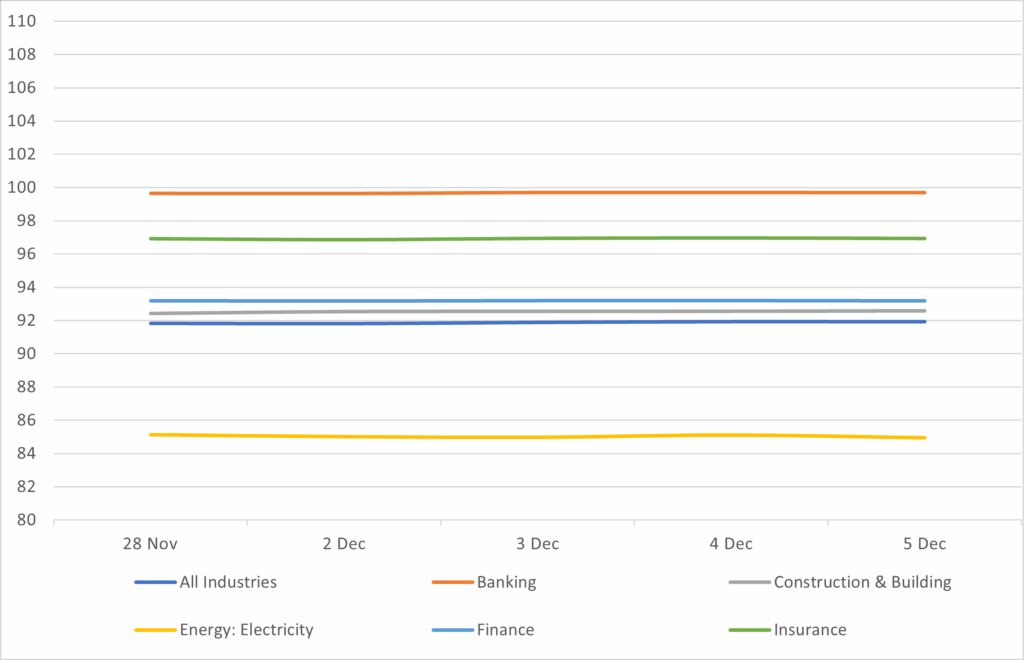Click the 100 value on the y-axis
Image resolution: width=1024 pixels, height=660 pixels.
(x=23, y=188)
